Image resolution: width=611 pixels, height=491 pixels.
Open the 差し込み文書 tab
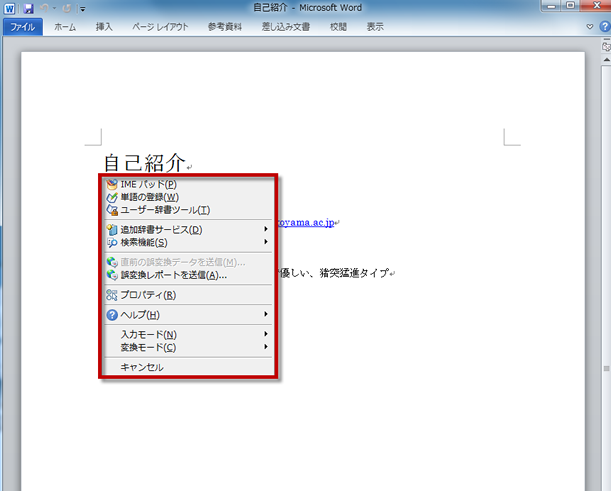click(286, 27)
